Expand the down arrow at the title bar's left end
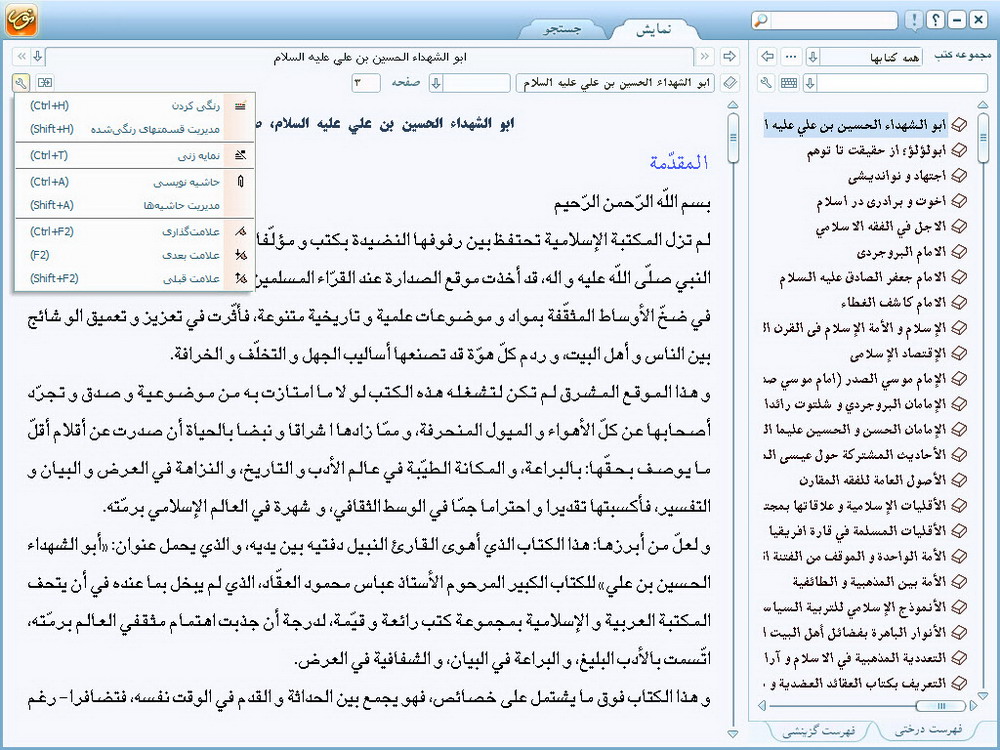This screenshot has height=750, width=1000. point(38,57)
